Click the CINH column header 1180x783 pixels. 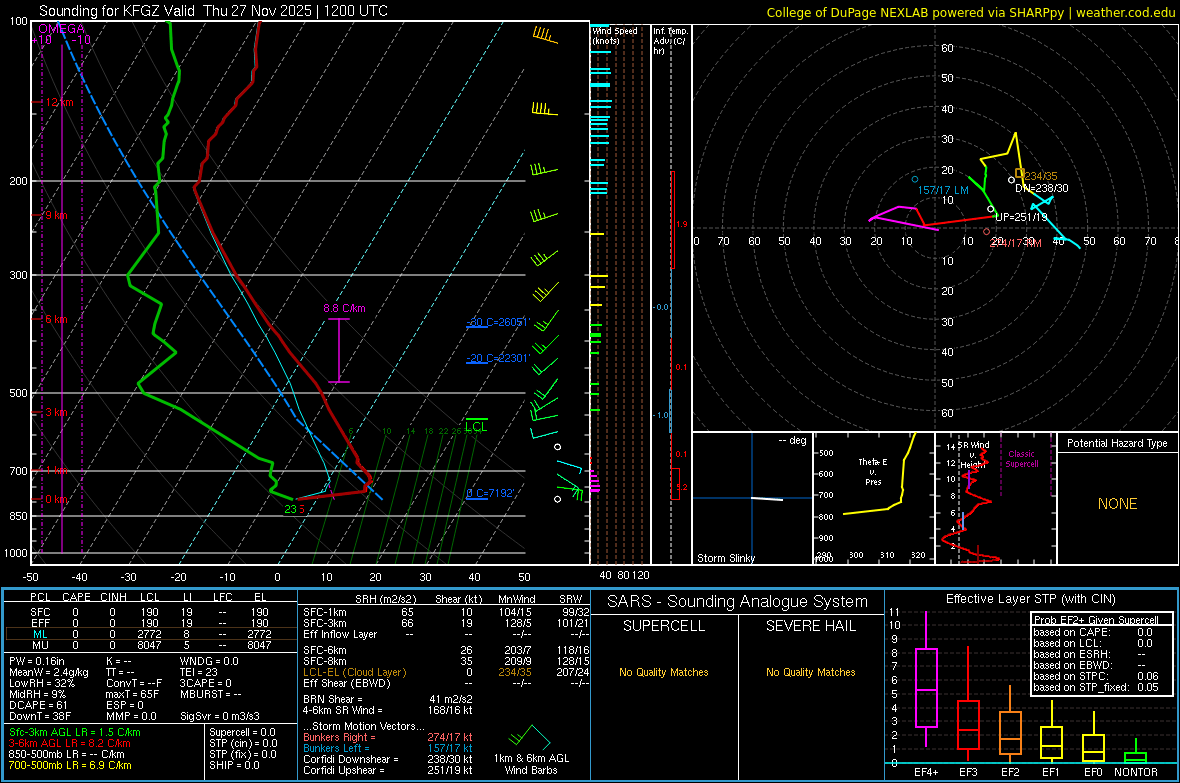113,597
